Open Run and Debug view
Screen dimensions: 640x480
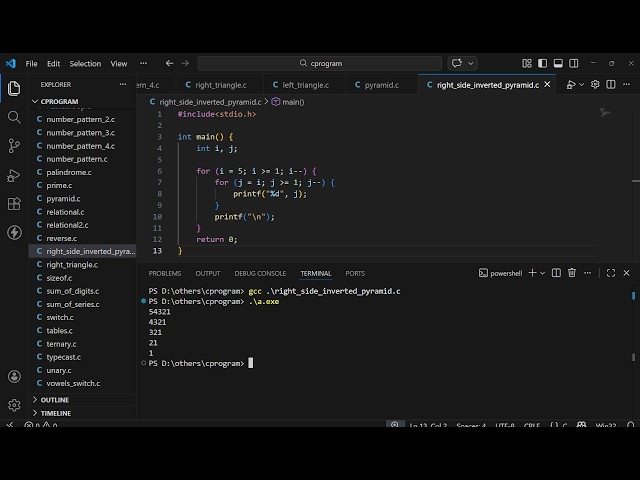(x=14, y=176)
